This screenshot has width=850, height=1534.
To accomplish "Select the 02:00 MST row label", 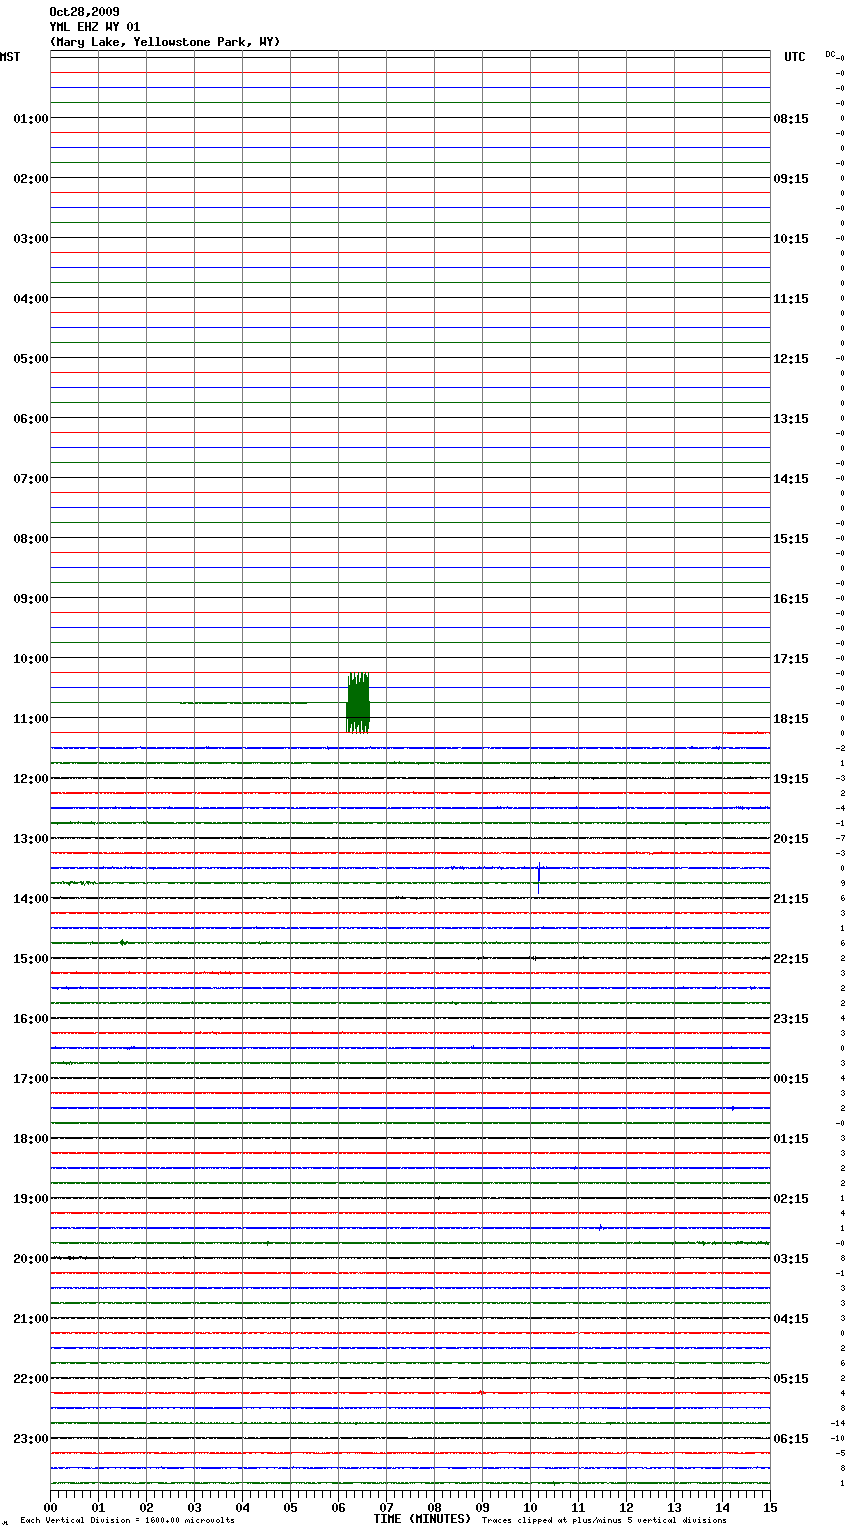I will [x=31, y=179].
